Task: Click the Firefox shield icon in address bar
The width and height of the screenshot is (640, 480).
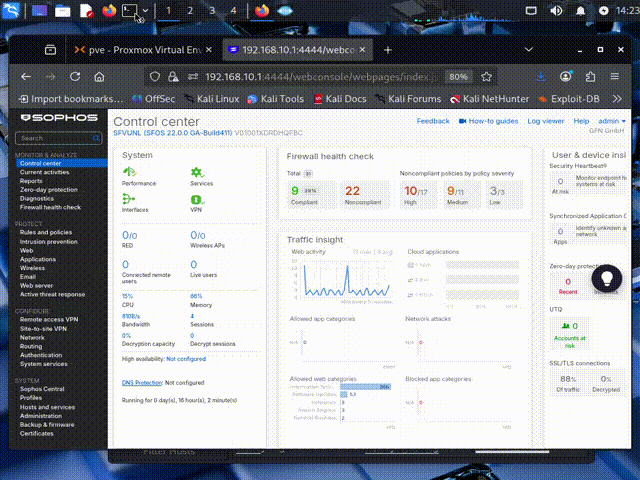Action: point(155,76)
